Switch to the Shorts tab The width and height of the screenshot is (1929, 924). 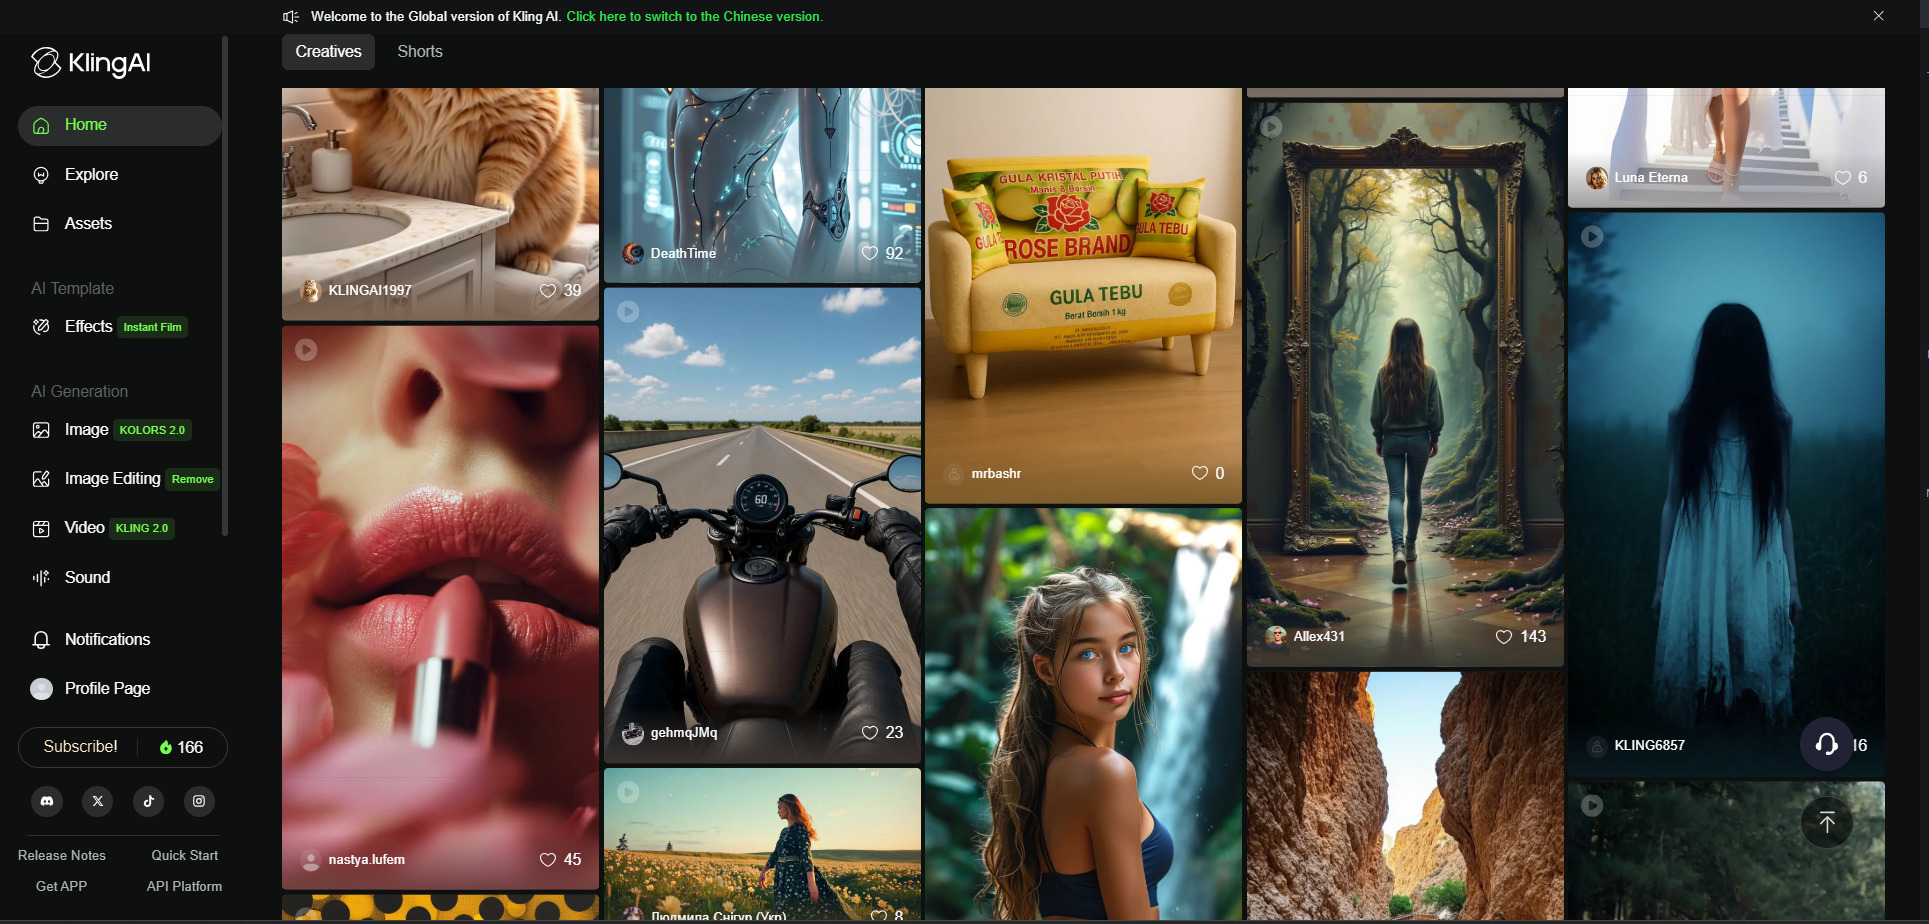click(x=420, y=51)
